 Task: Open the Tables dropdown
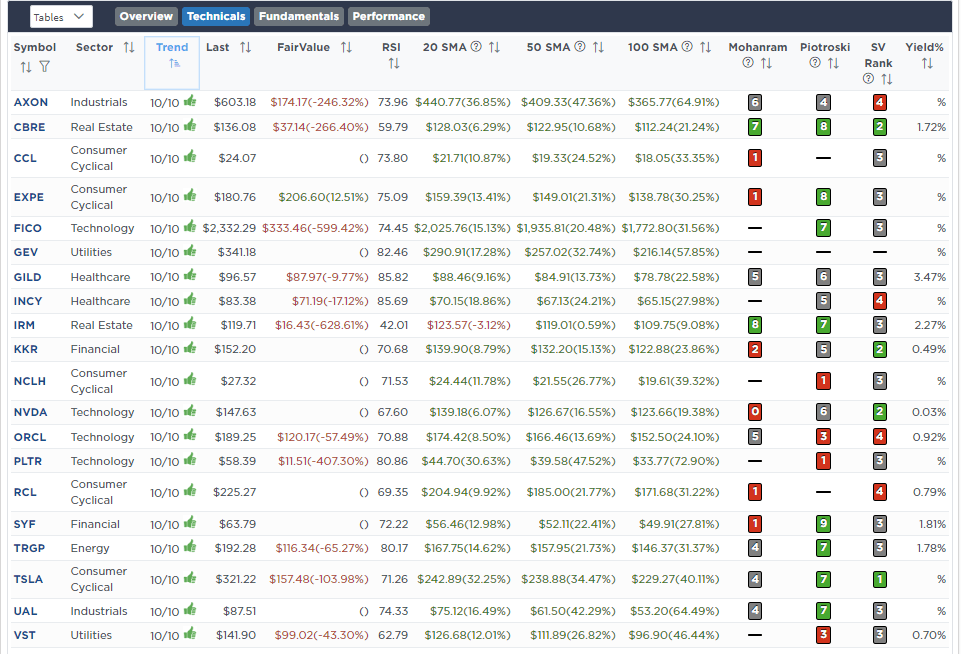point(61,17)
